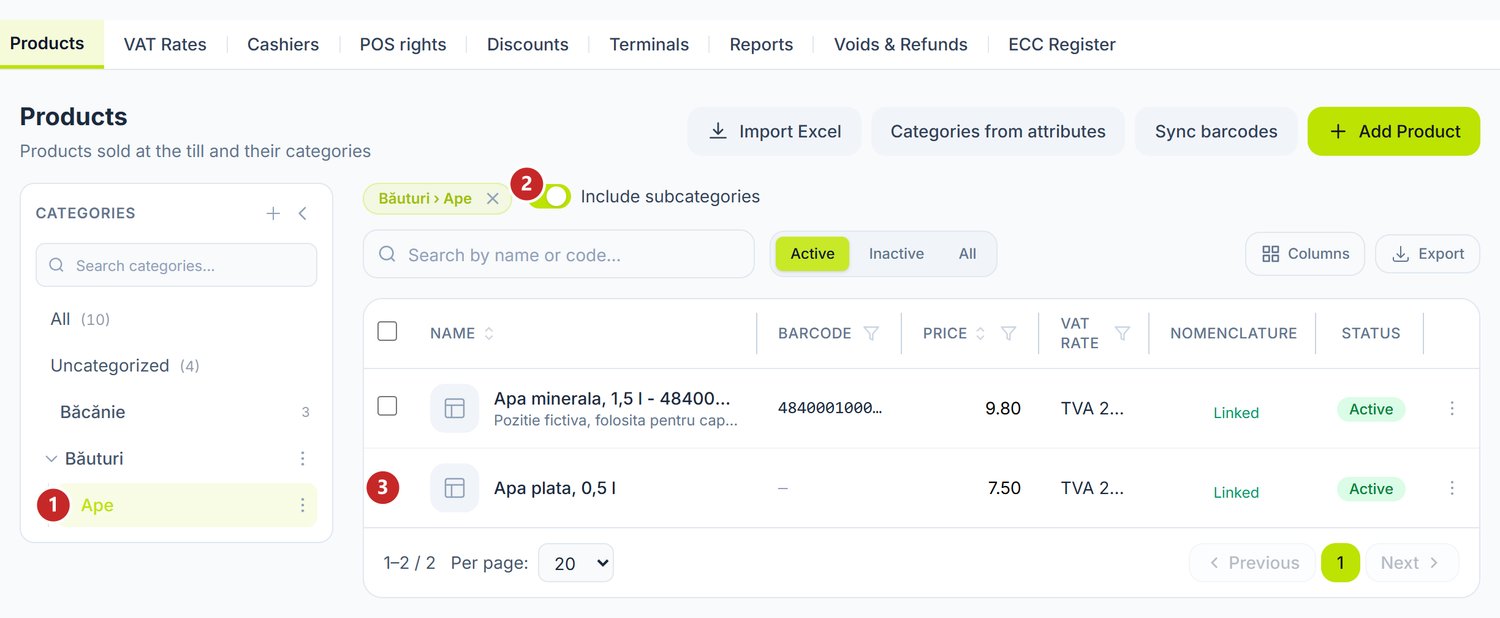Click Categories from attributes
This screenshot has height=618, width=1500.
pyautogui.click(x=998, y=131)
